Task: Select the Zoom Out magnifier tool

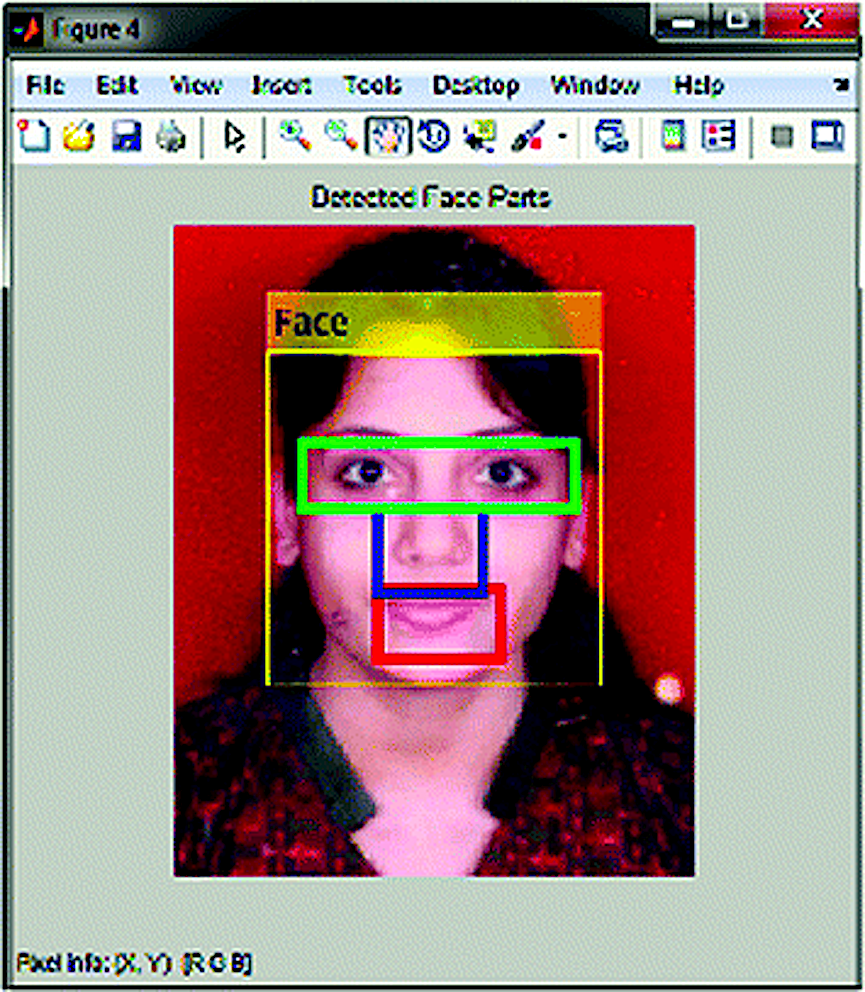Action: (x=342, y=137)
